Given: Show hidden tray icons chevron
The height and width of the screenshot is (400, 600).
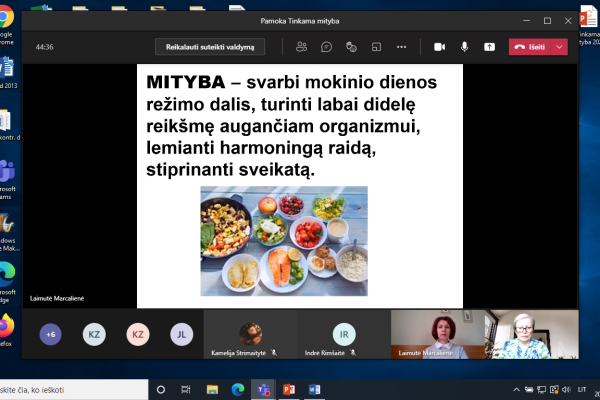Looking at the screenshot, I should coord(516,390).
